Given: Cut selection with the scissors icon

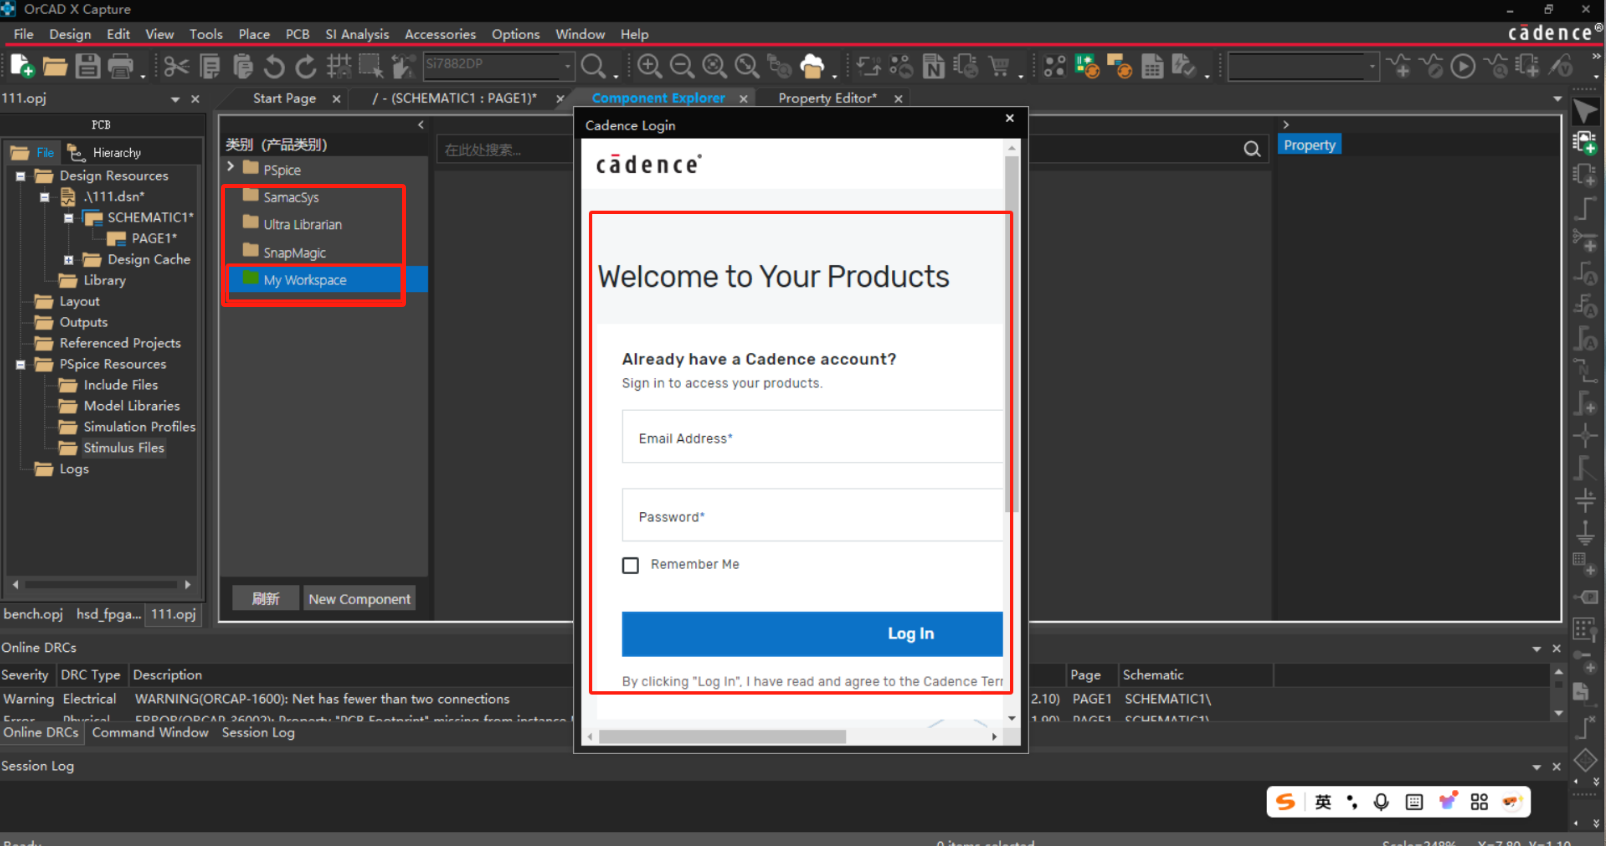Looking at the screenshot, I should point(176,67).
